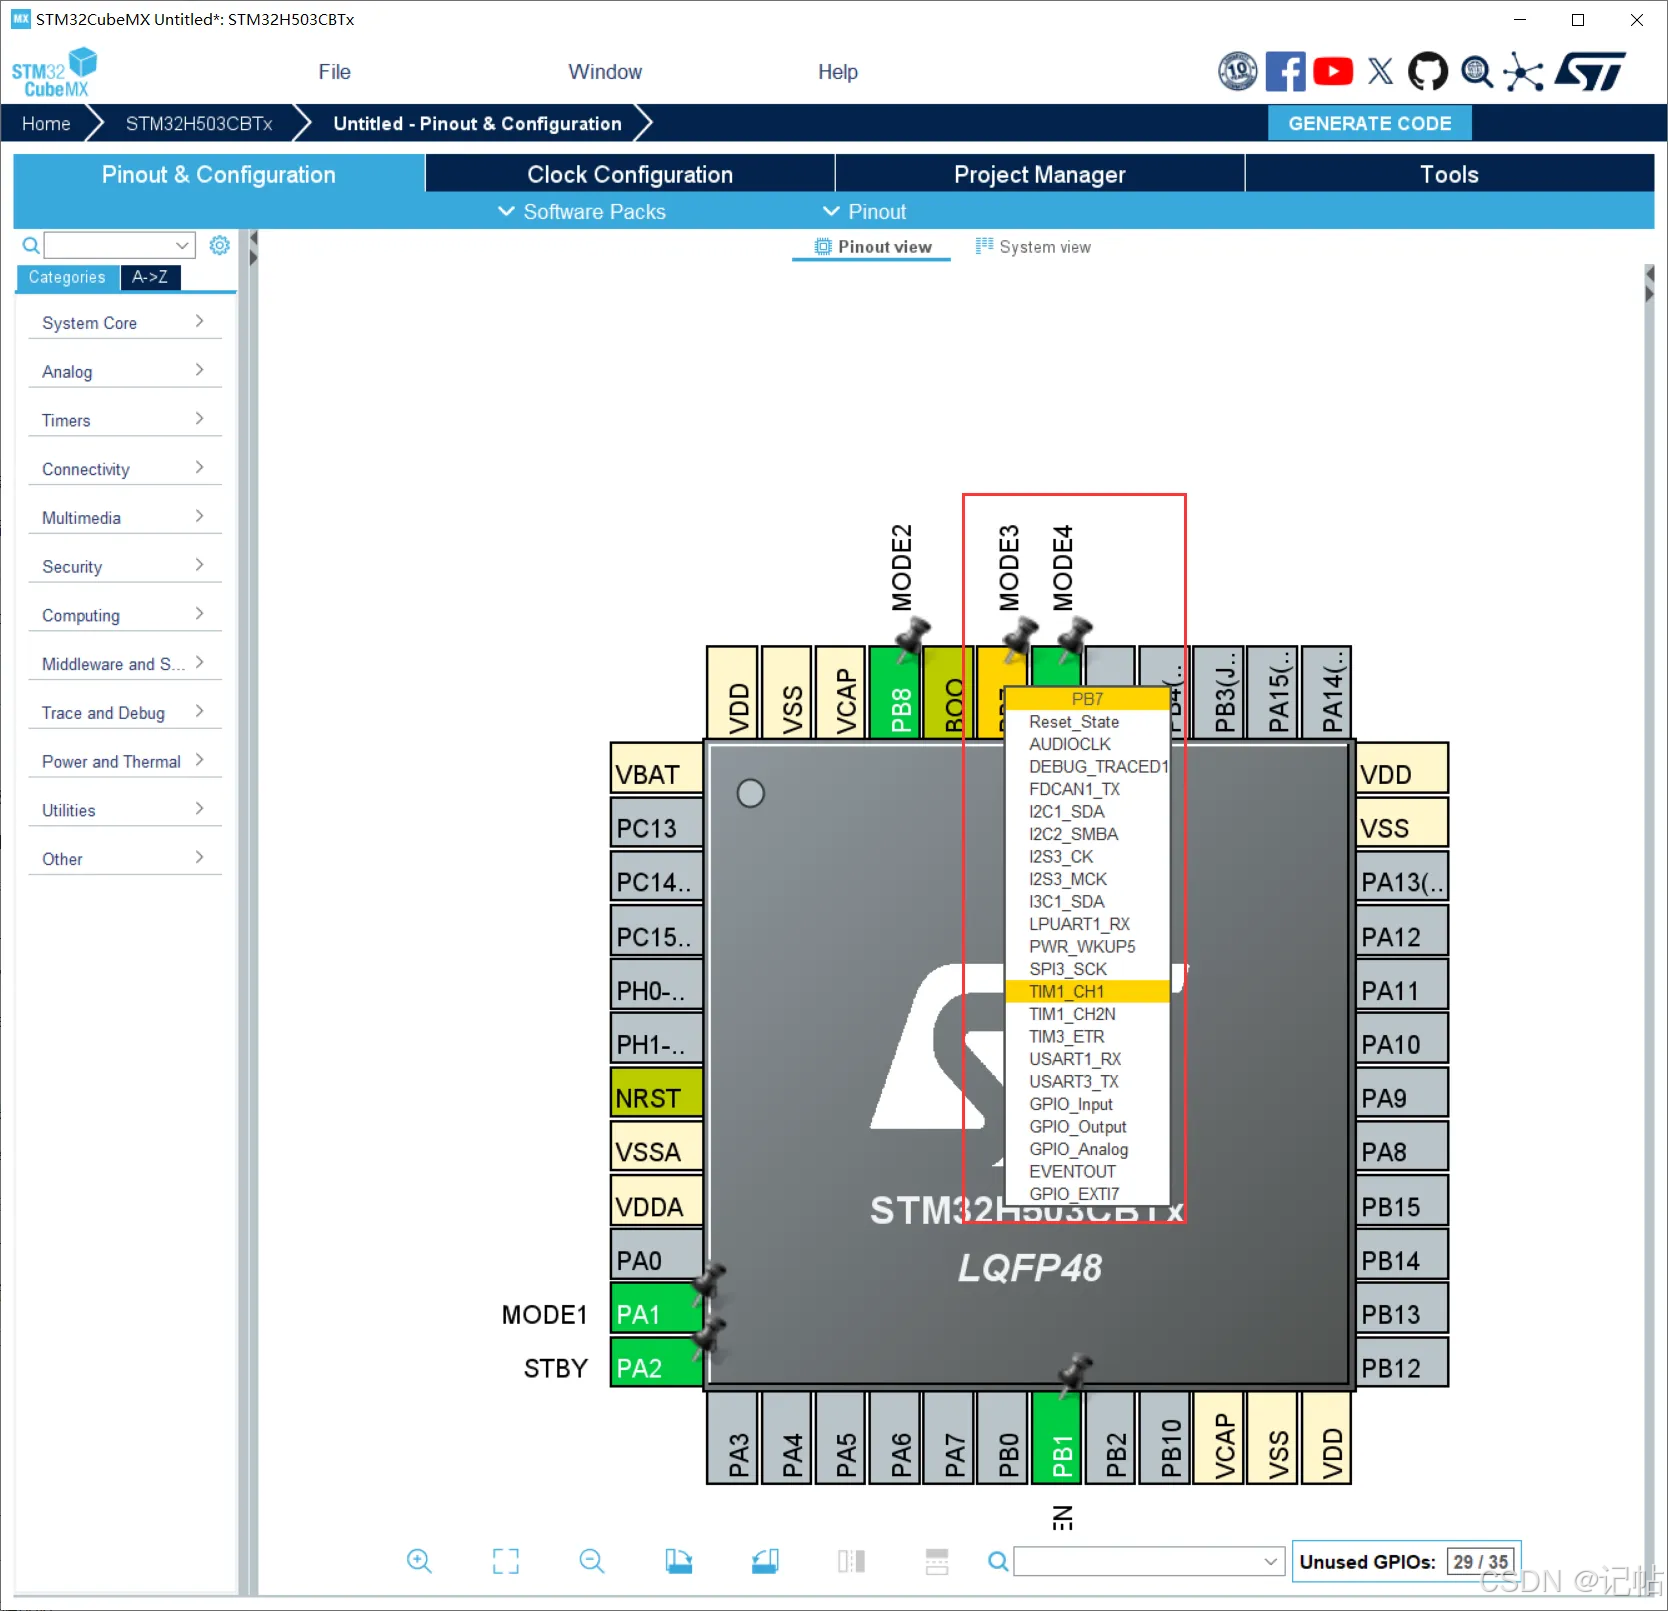Open the ST community network icon
The image size is (1668, 1611).
[1523, 71]
